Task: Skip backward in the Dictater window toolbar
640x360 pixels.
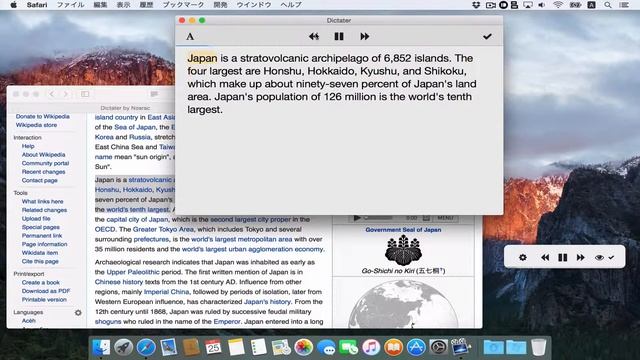Action: point(313,37)
